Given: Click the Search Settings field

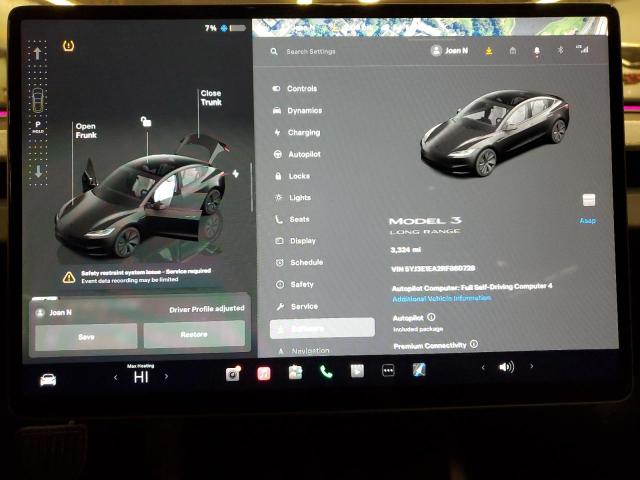Looking at the screenshot, I should [311, 51].
